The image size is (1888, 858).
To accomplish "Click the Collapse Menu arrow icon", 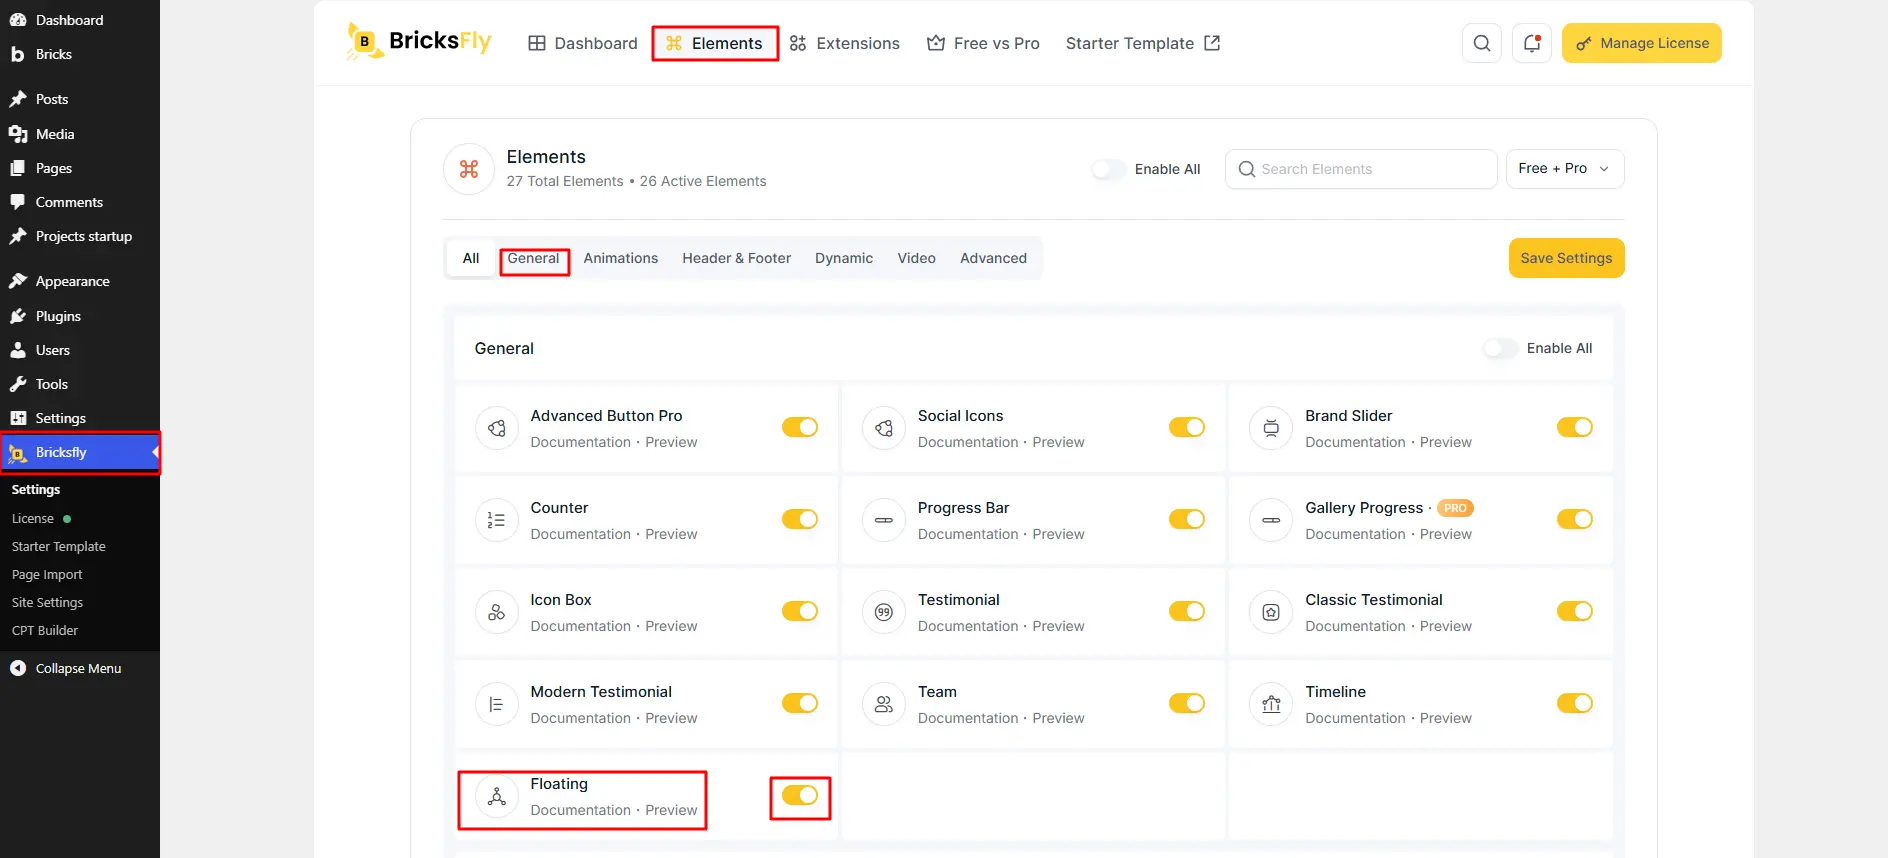I will (18, 668).
